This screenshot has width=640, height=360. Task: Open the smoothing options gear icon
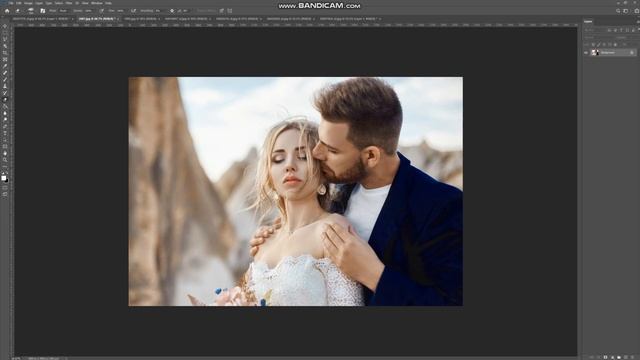(172, 11)
